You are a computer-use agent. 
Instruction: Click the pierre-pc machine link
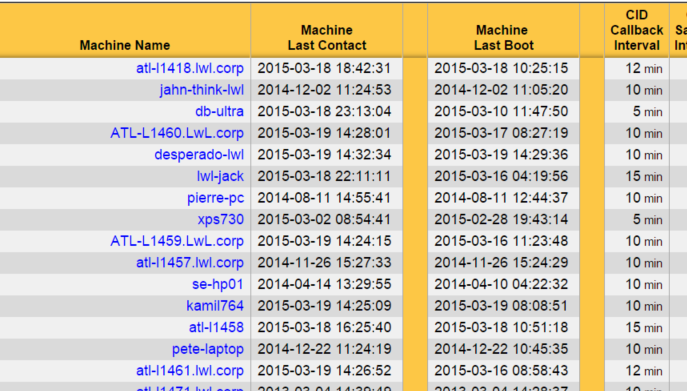216,198
